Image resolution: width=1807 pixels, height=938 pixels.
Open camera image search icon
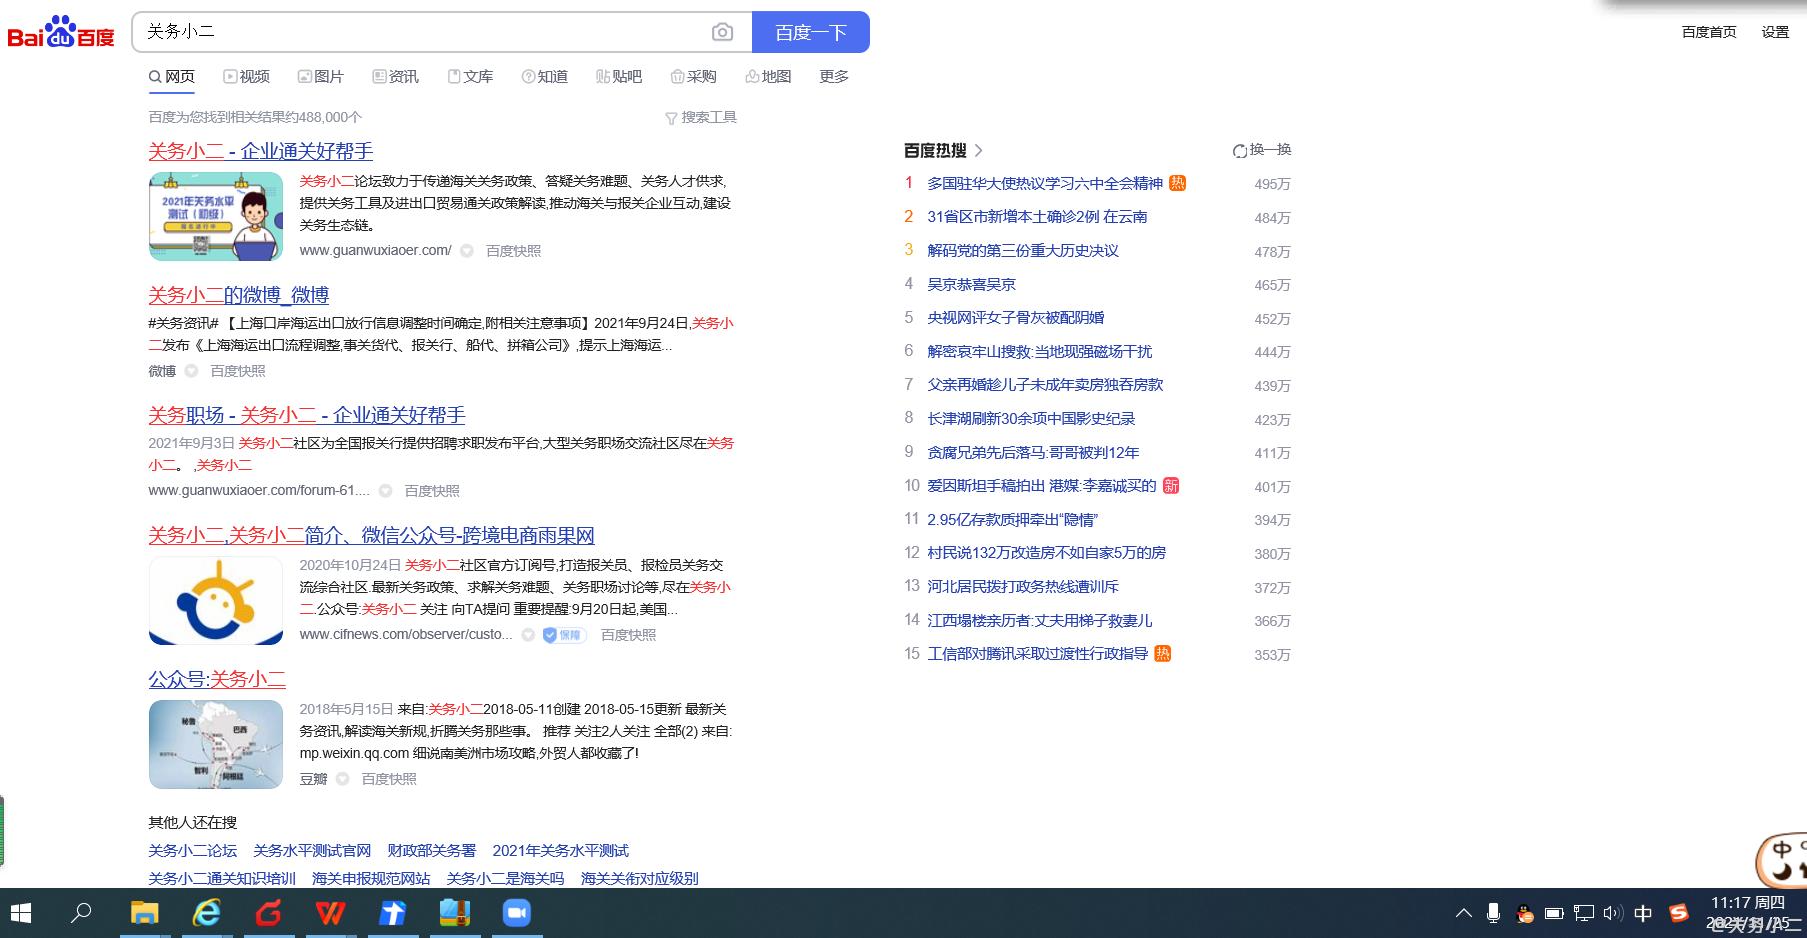coord(722,32)
